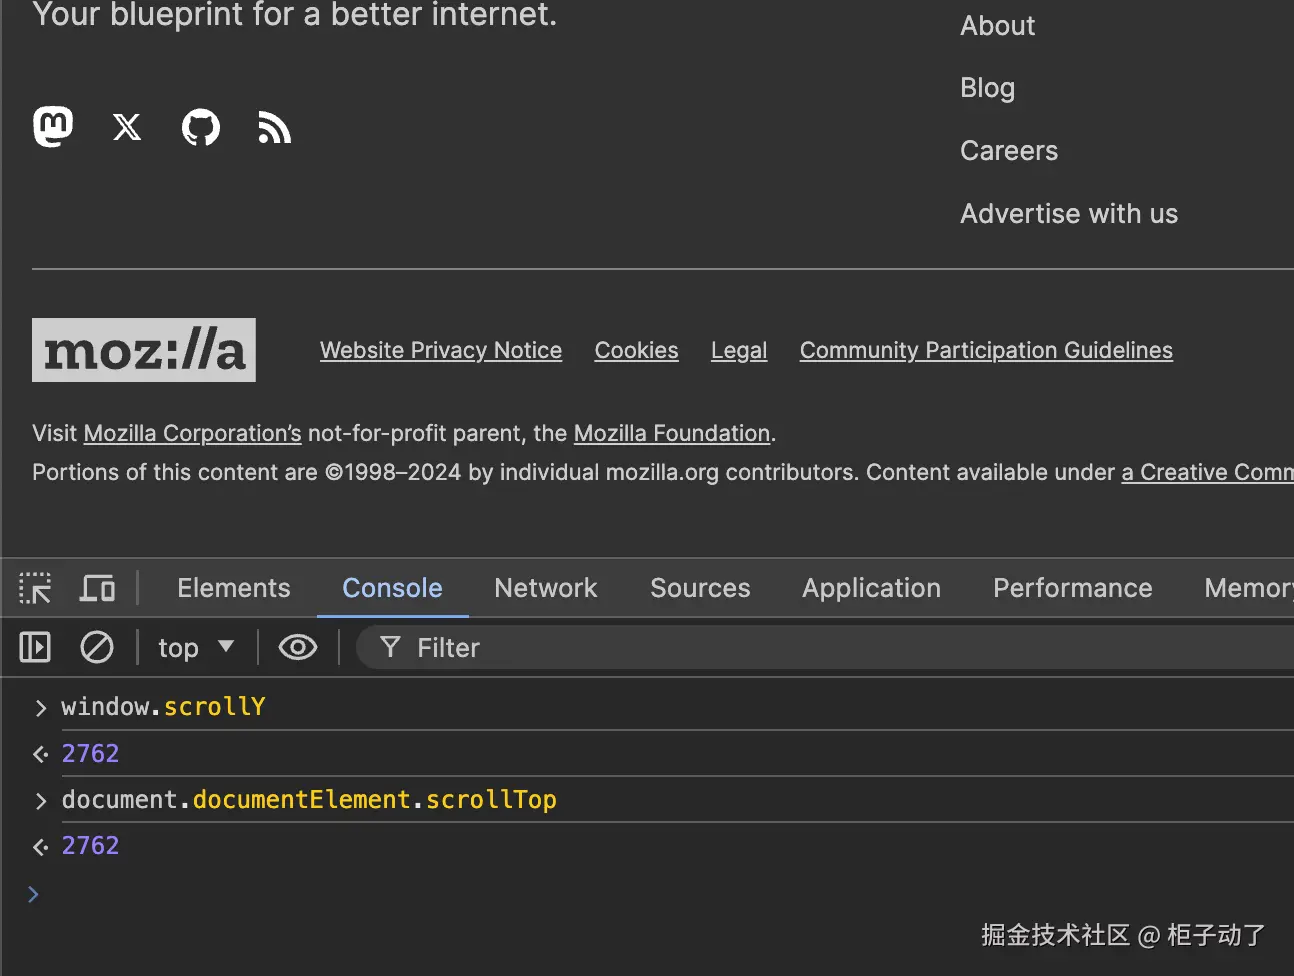
Task: Click the X (Twitter) icon
Action: (127, 127)
